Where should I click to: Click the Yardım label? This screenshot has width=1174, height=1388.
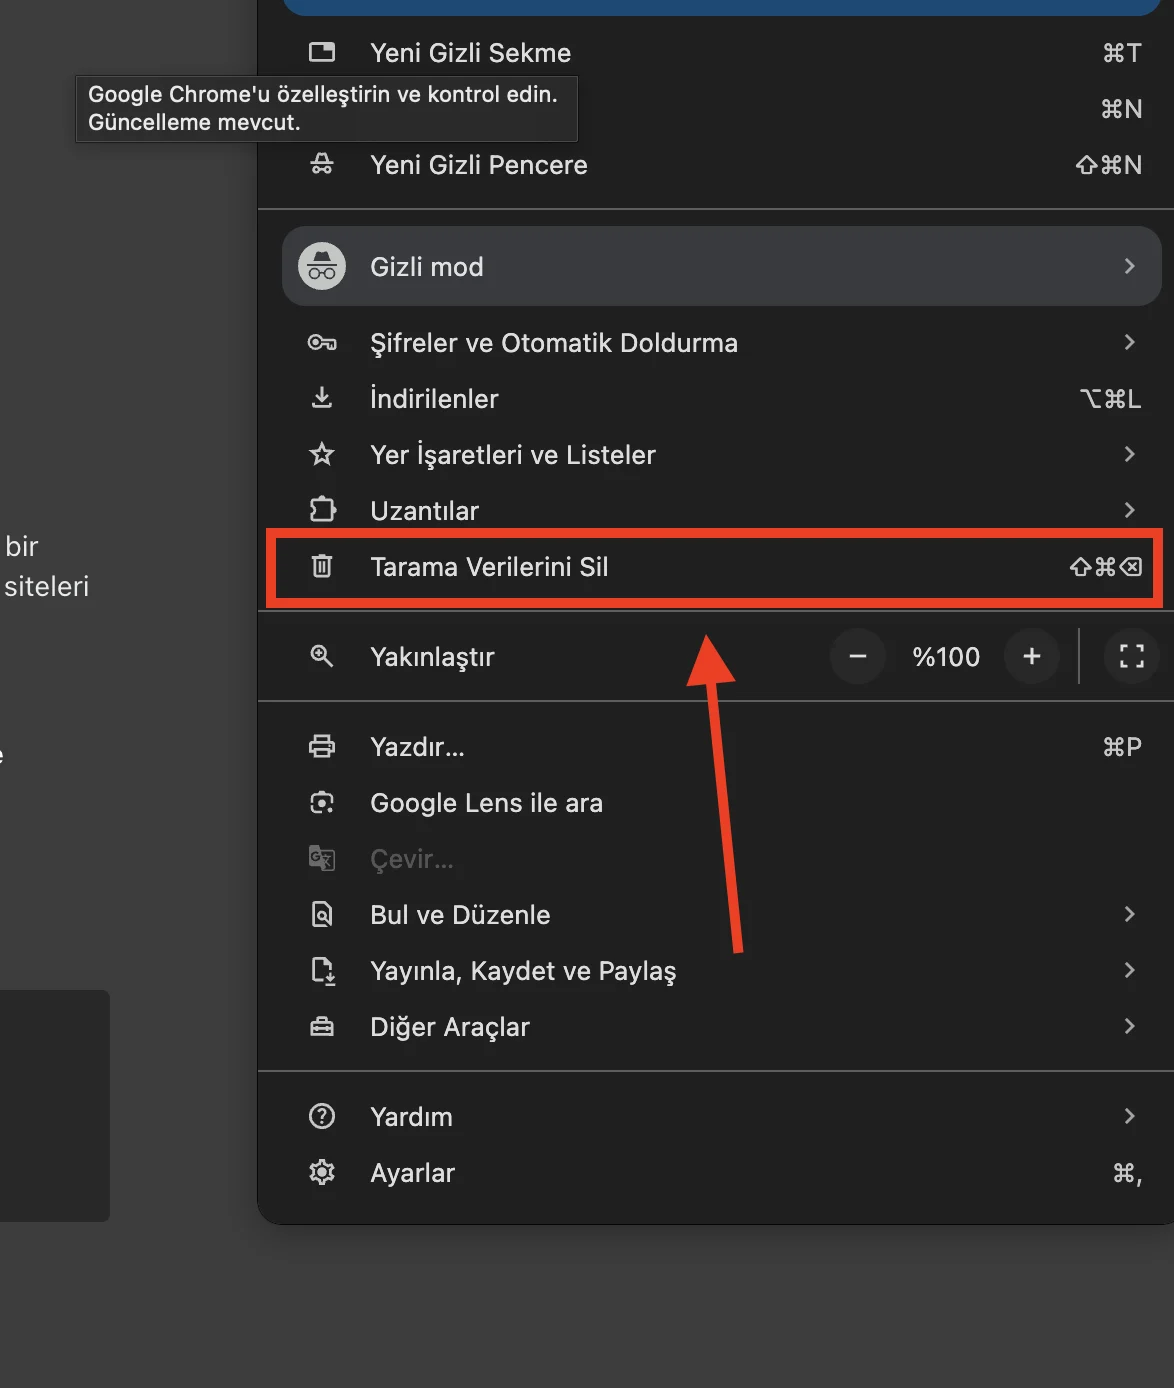[x=411, y=1117]
